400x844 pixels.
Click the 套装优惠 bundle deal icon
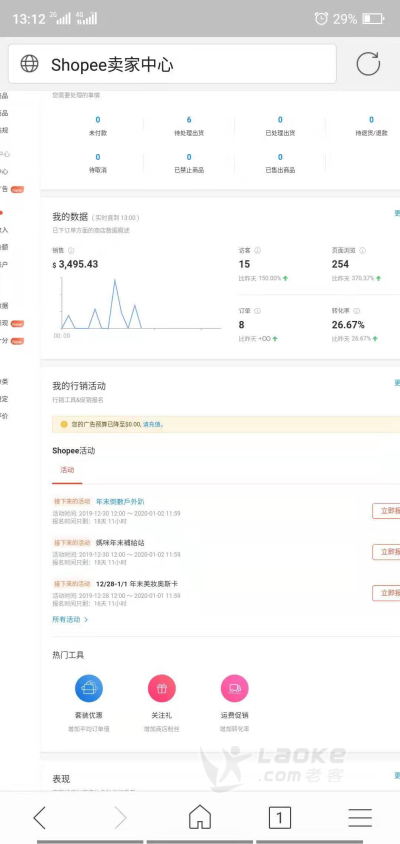[89, 688]
